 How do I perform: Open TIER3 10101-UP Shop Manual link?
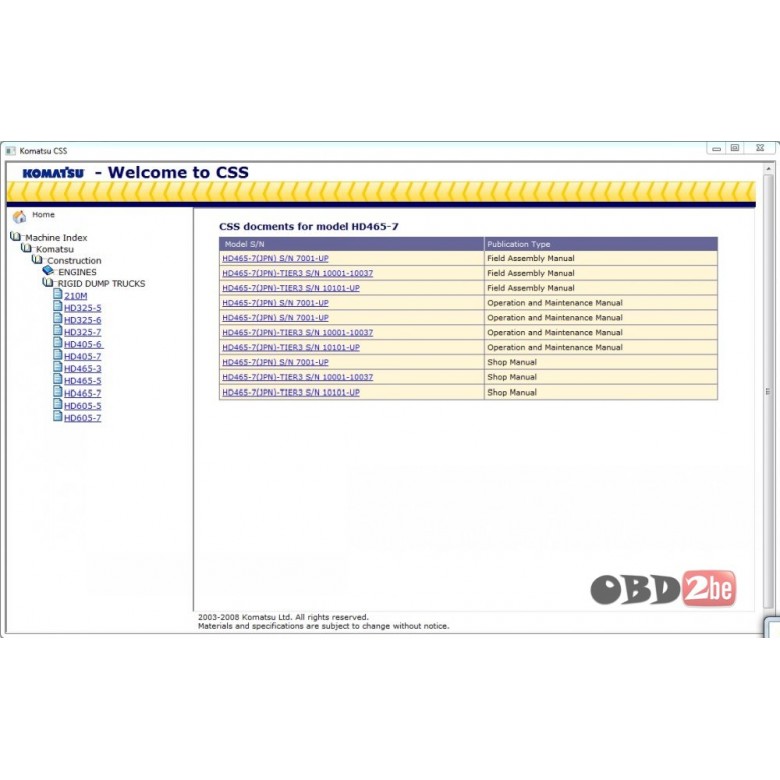(291, 392)
